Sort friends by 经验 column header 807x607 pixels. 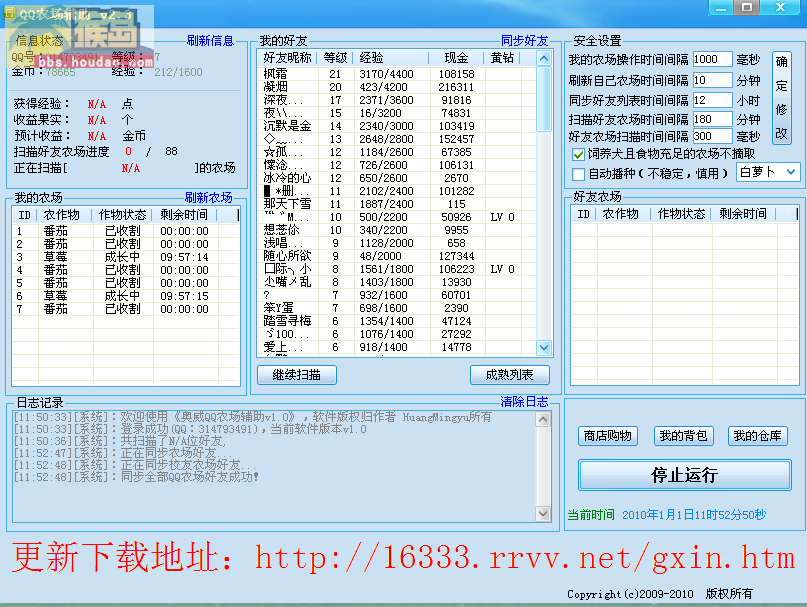390,58
